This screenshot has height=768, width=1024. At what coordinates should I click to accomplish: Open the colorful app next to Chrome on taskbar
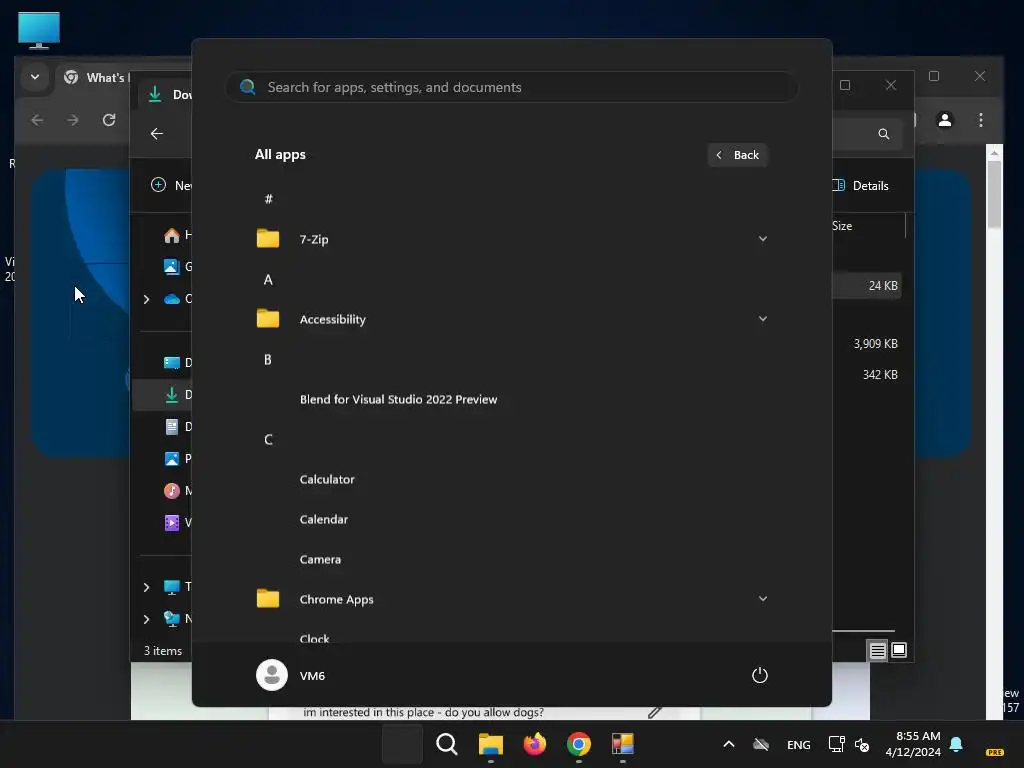pyautogui.click(x=622, y=744)
